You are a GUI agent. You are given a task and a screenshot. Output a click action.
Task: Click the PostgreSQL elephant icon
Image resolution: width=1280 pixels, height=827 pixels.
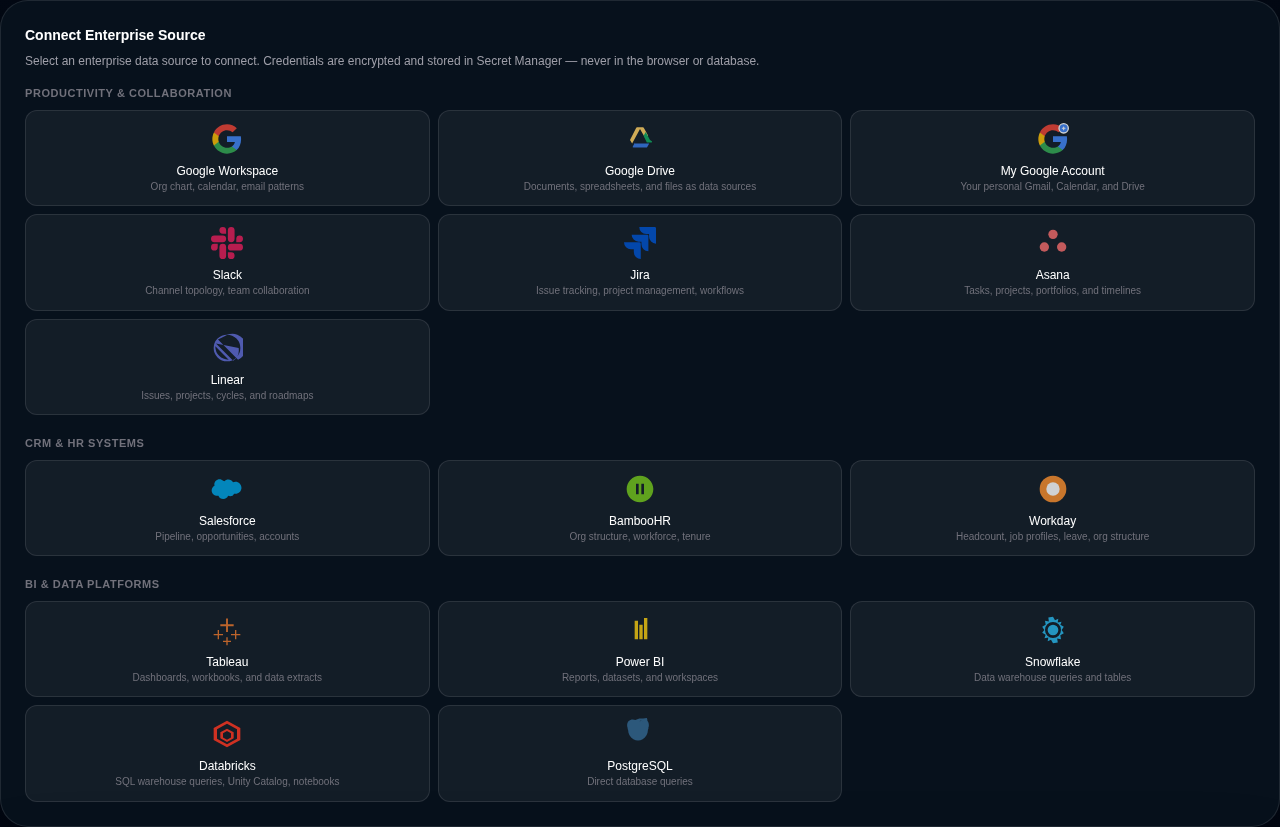point(638,730)
